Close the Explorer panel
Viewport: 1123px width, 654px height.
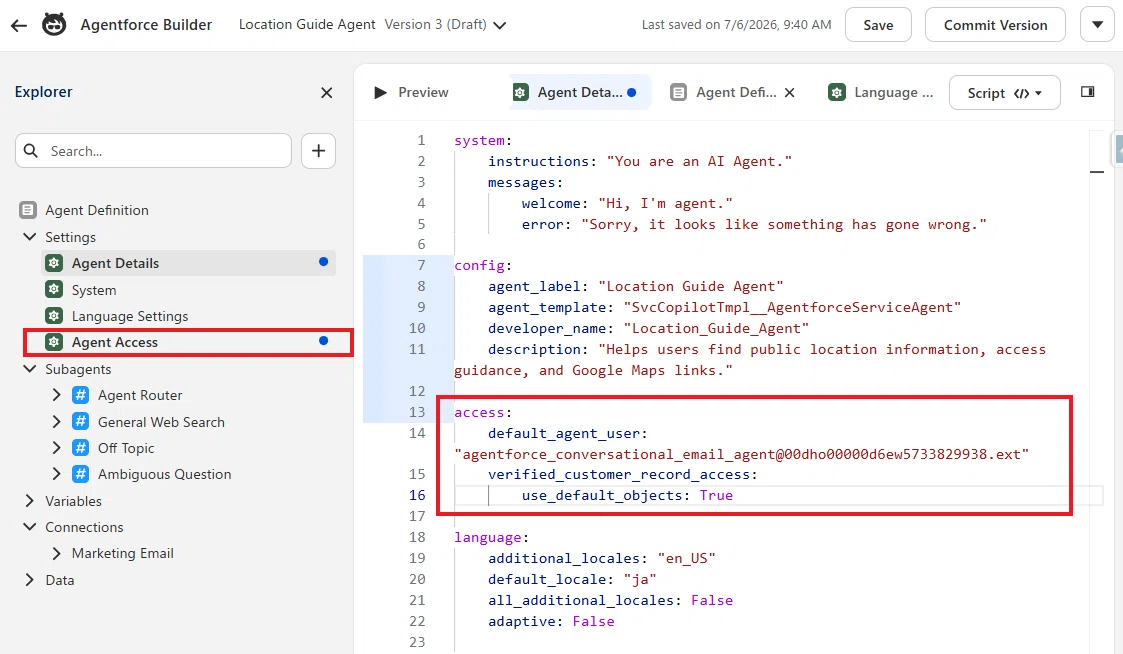click(327, 92)
